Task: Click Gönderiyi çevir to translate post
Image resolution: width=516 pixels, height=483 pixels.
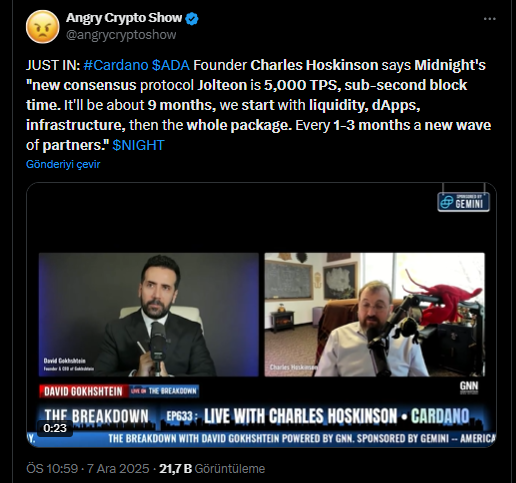Action: click(x=63, y=164)
